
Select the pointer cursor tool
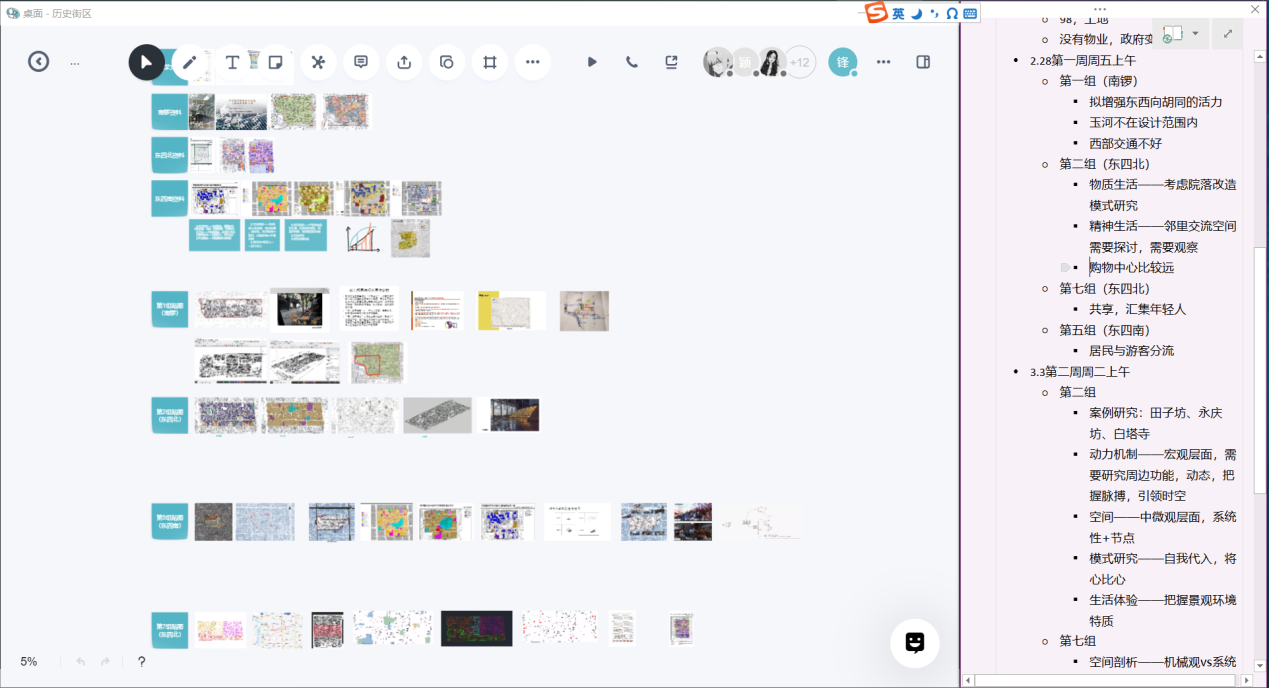(x=146, y=62)
